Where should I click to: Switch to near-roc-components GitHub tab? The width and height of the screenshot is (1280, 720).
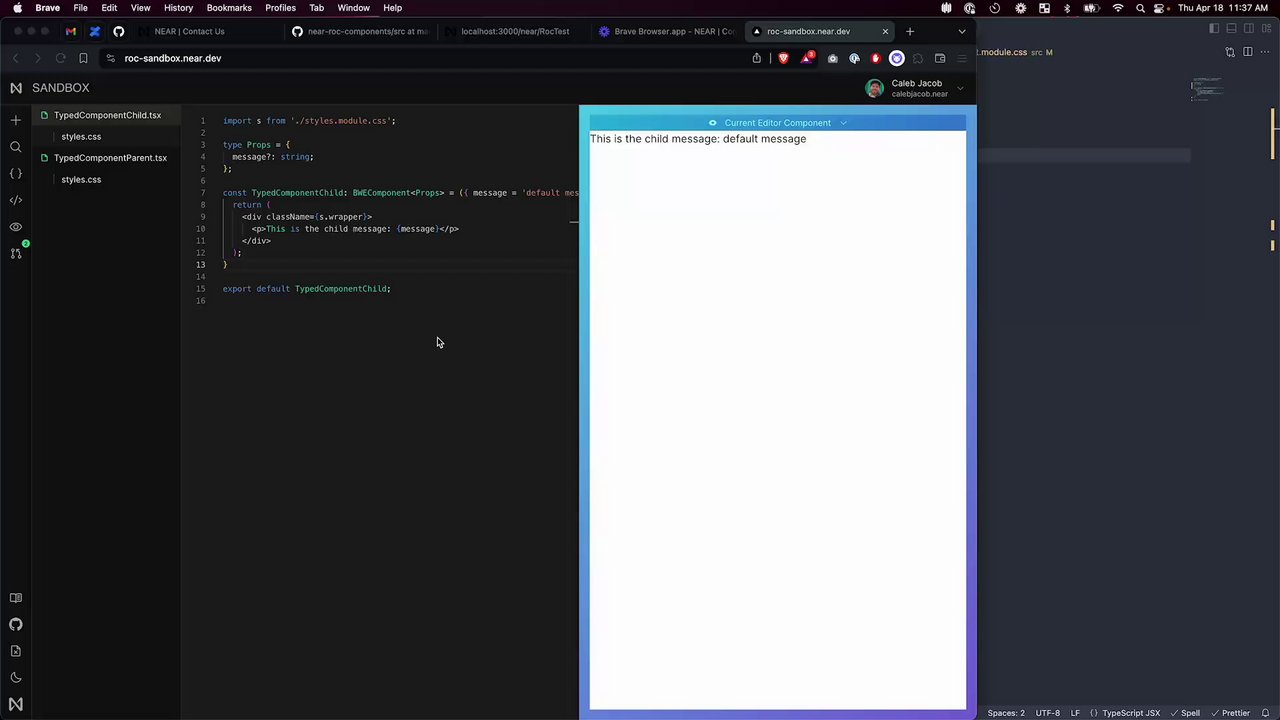360,31
